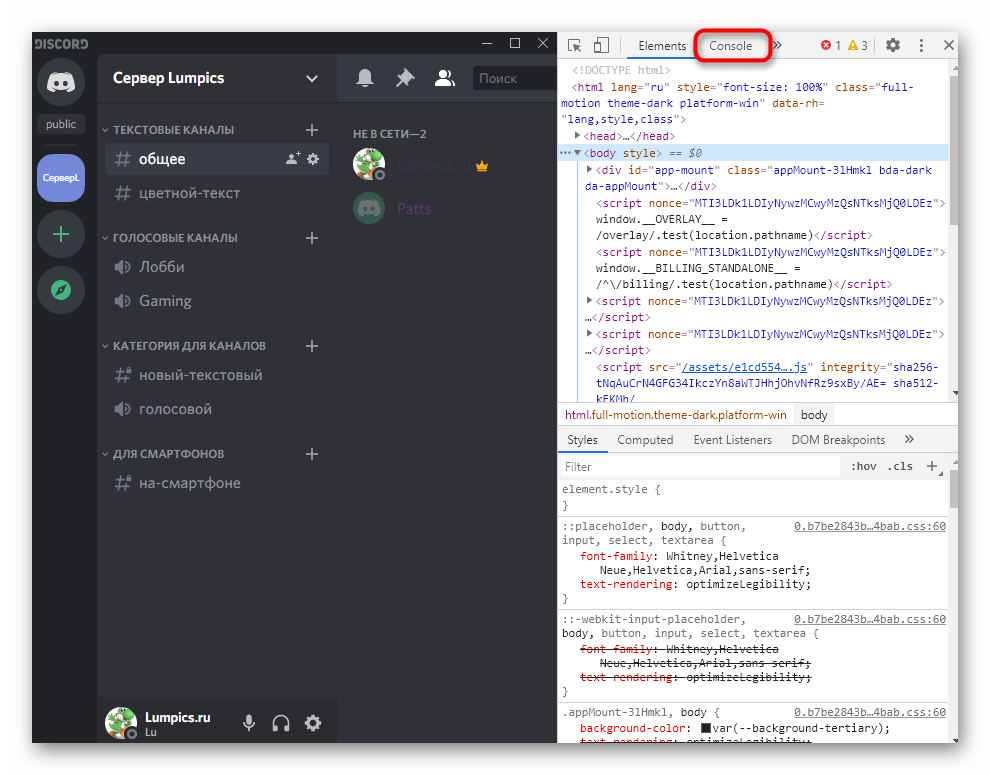Switch to Styles tab
Viewport: 990px width, 775px height.
pyautogui.click(x=582, y=440)
